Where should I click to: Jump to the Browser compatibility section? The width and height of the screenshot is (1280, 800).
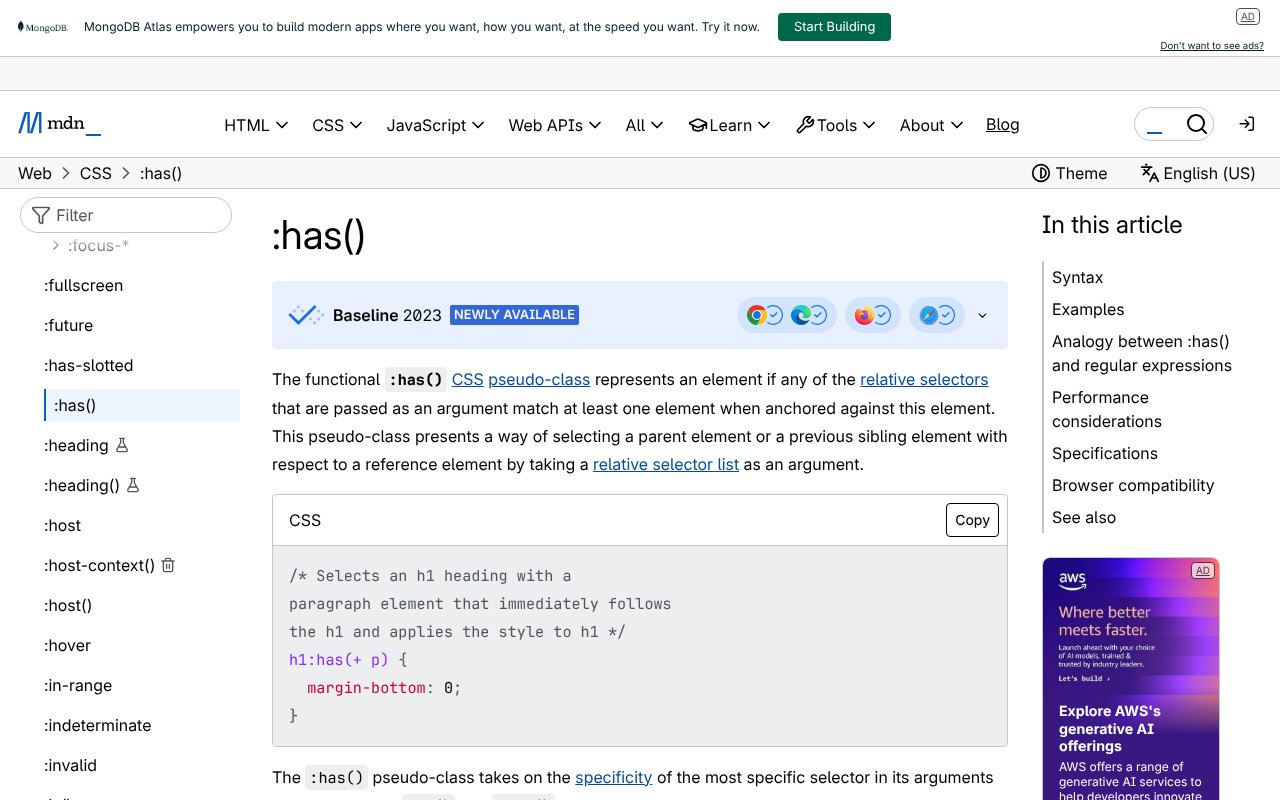pyautogui.click(x=1132, y=485)
